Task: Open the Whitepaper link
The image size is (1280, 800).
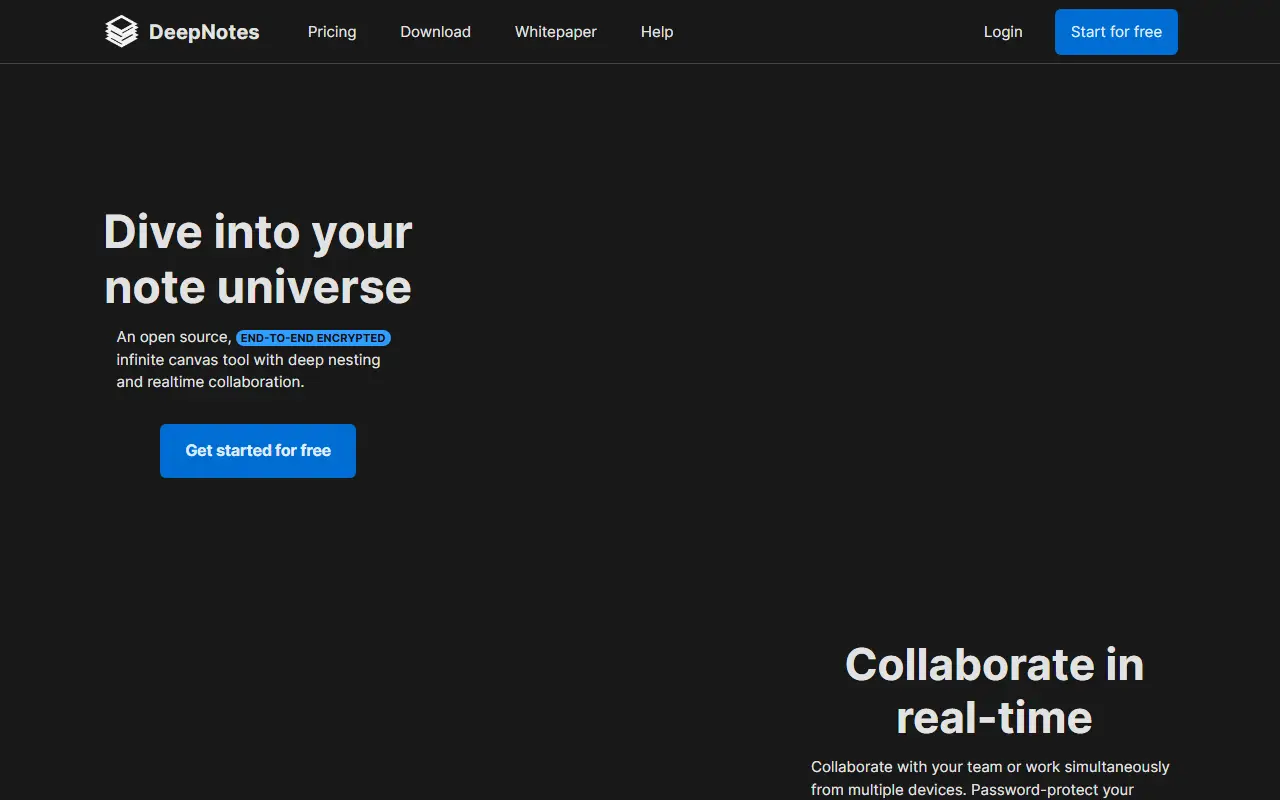Action: pyautogui.click(x=556, y=32)
